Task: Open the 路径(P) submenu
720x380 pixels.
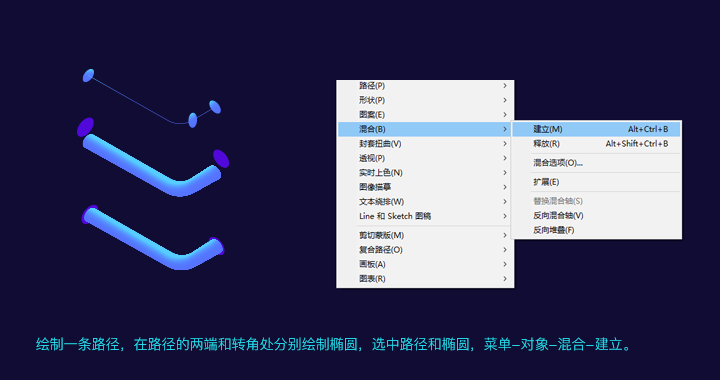Action: pyautogui.click(x=425, y=86)
